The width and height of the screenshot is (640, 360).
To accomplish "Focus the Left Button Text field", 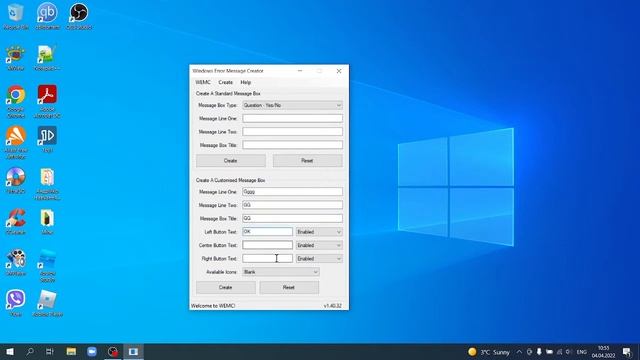I will pyautogui.click(x=267, y=232).
